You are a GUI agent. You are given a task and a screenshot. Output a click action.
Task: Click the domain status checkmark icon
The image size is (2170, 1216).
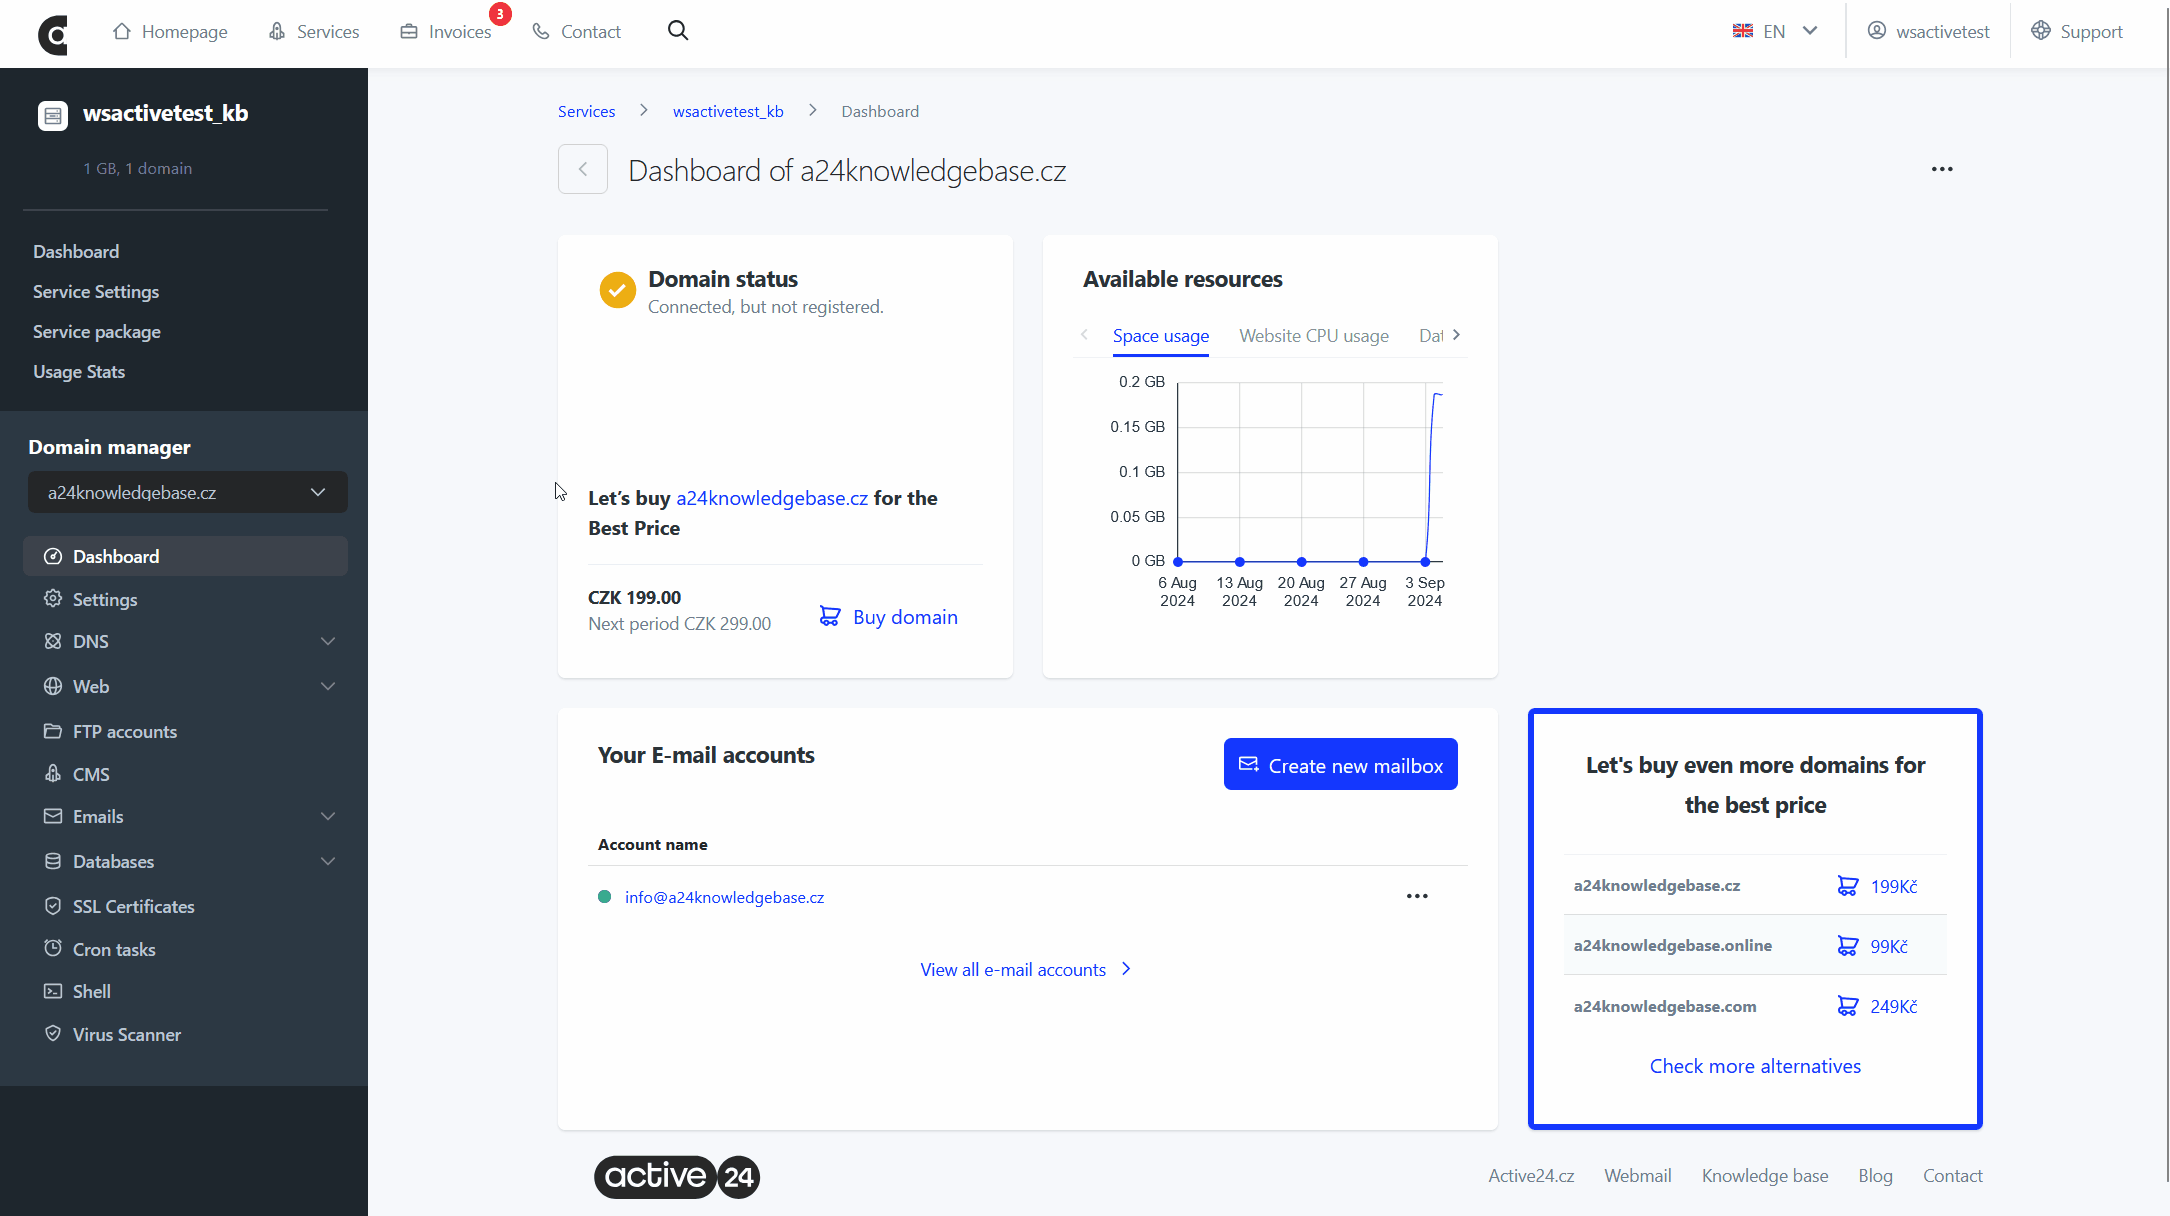(x=617, y=291)
